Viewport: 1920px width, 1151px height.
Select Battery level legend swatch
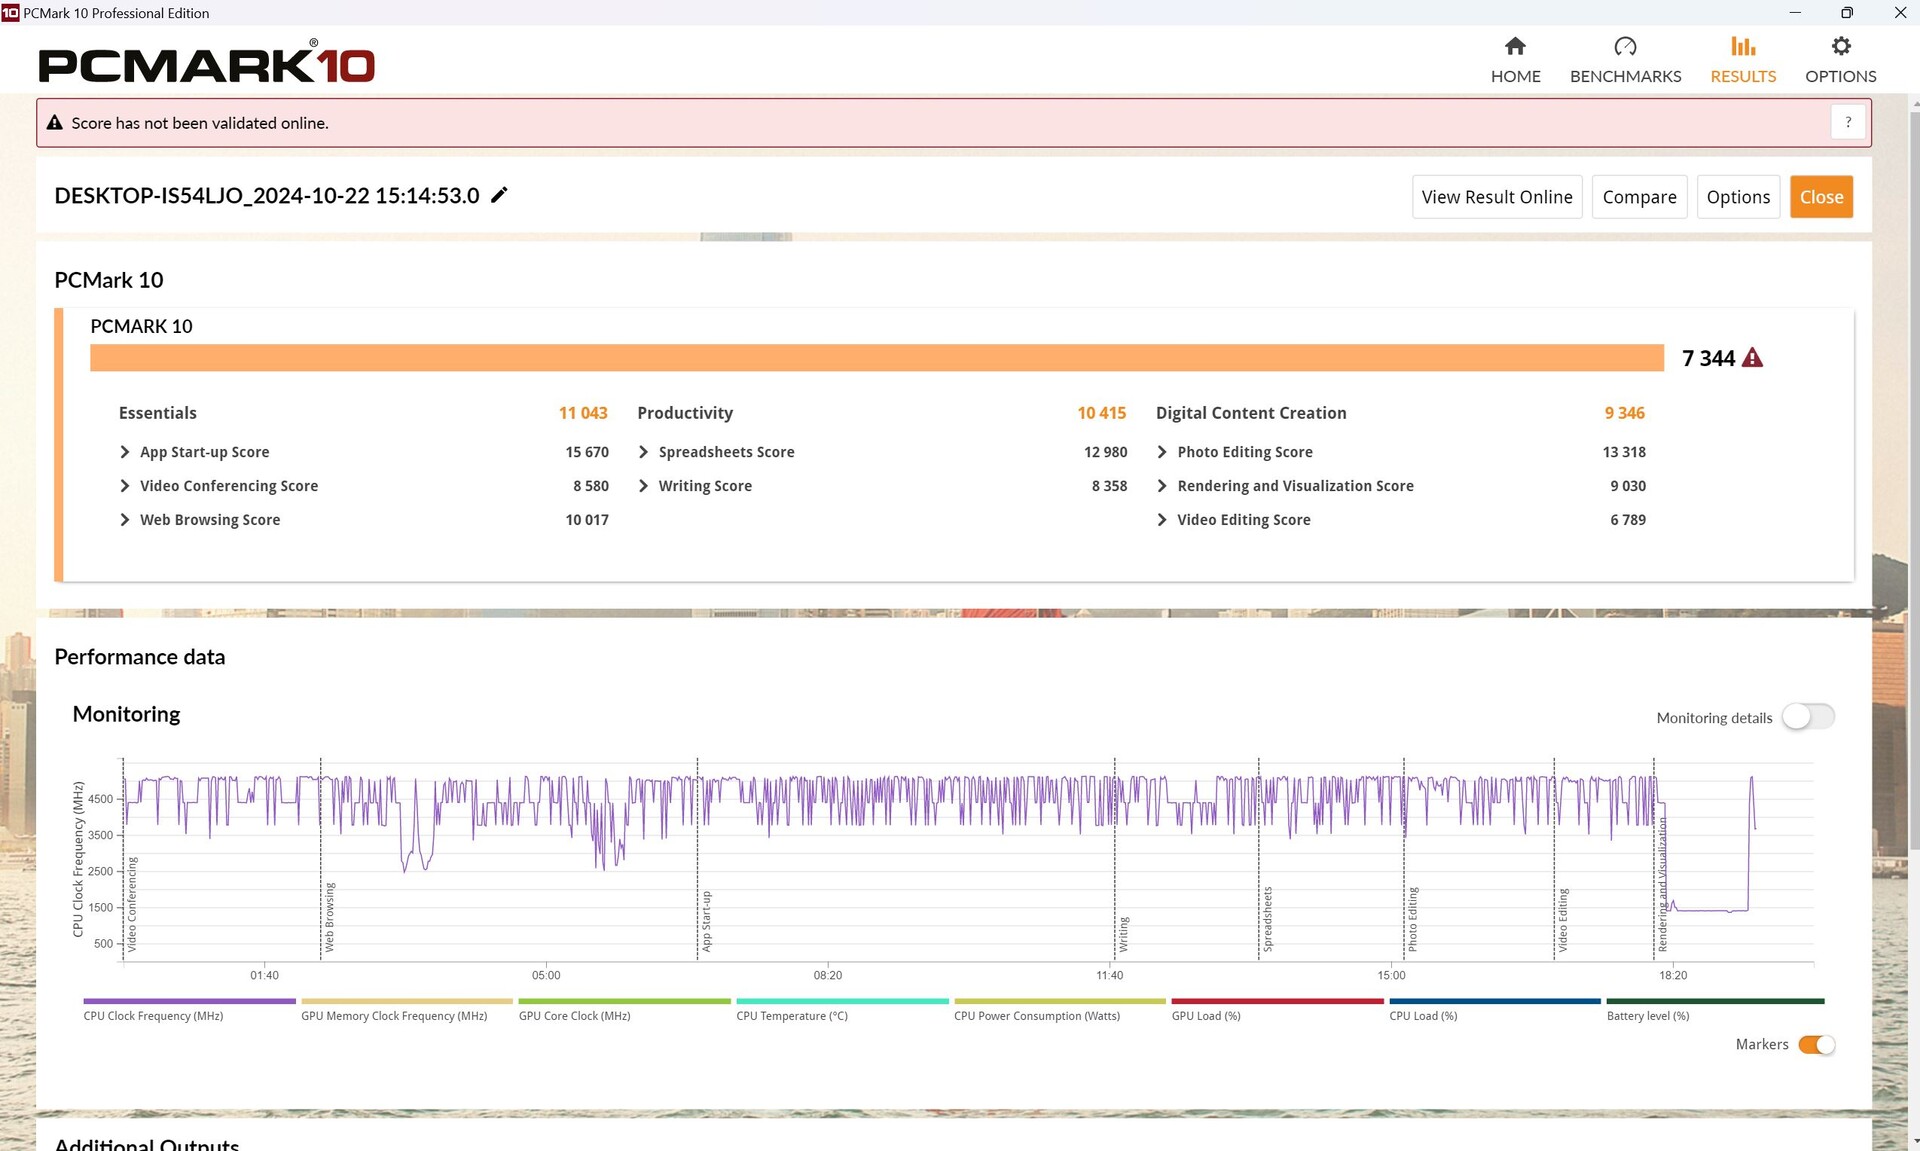point(1715,1001)
